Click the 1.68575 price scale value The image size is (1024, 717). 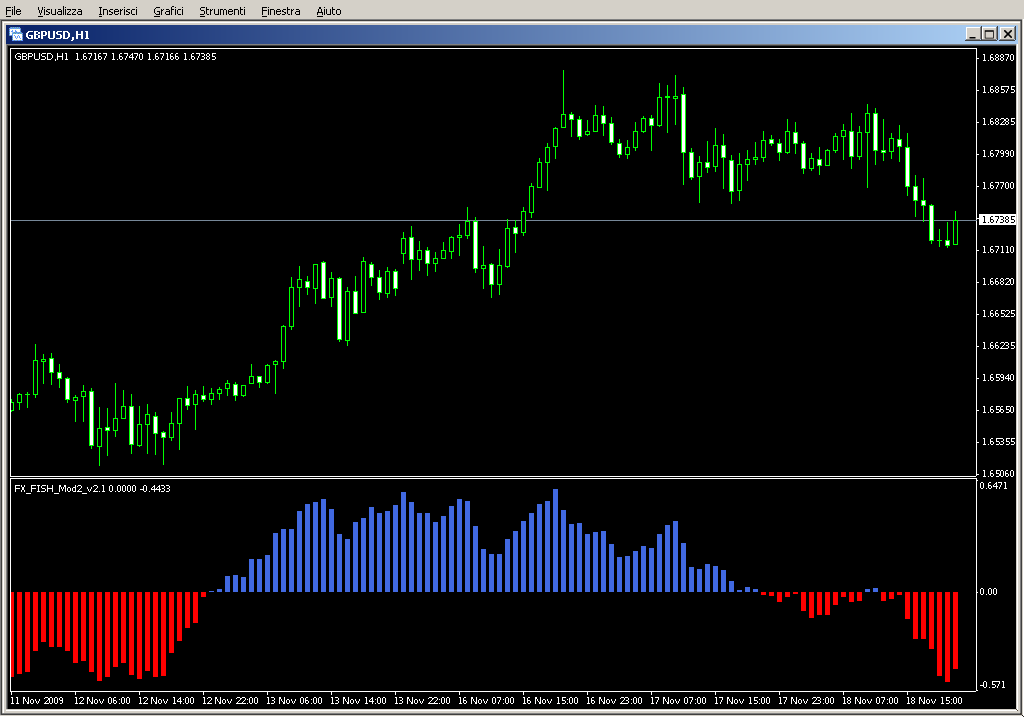[x=999, y=89]
